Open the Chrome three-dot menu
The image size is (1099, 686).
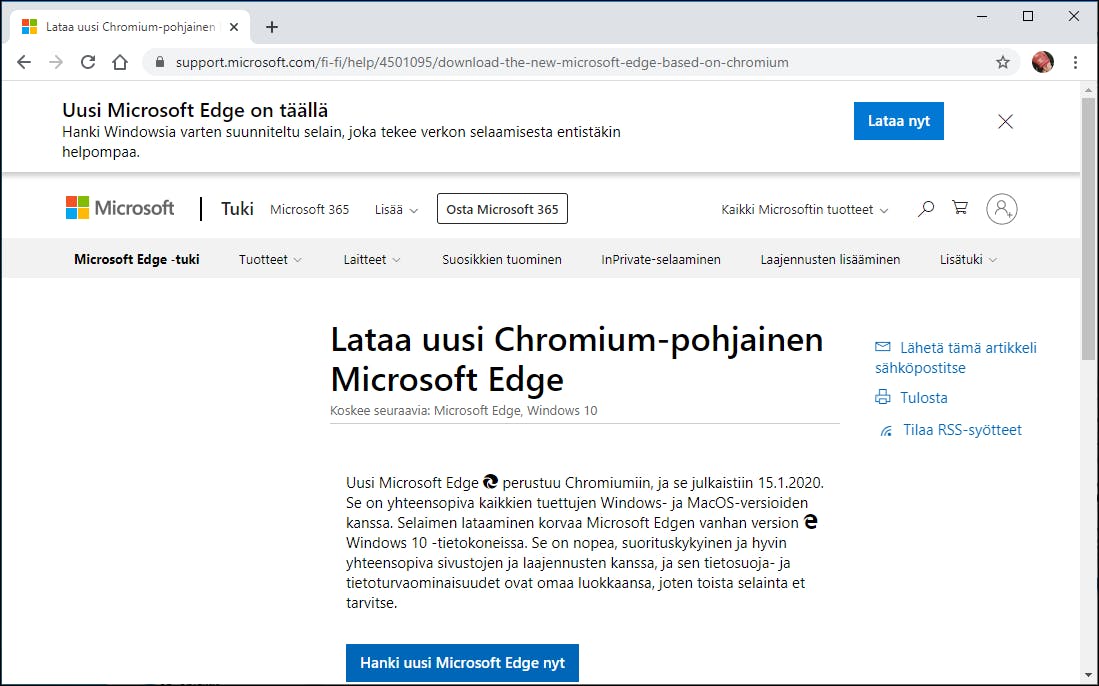coord(1075,62)
